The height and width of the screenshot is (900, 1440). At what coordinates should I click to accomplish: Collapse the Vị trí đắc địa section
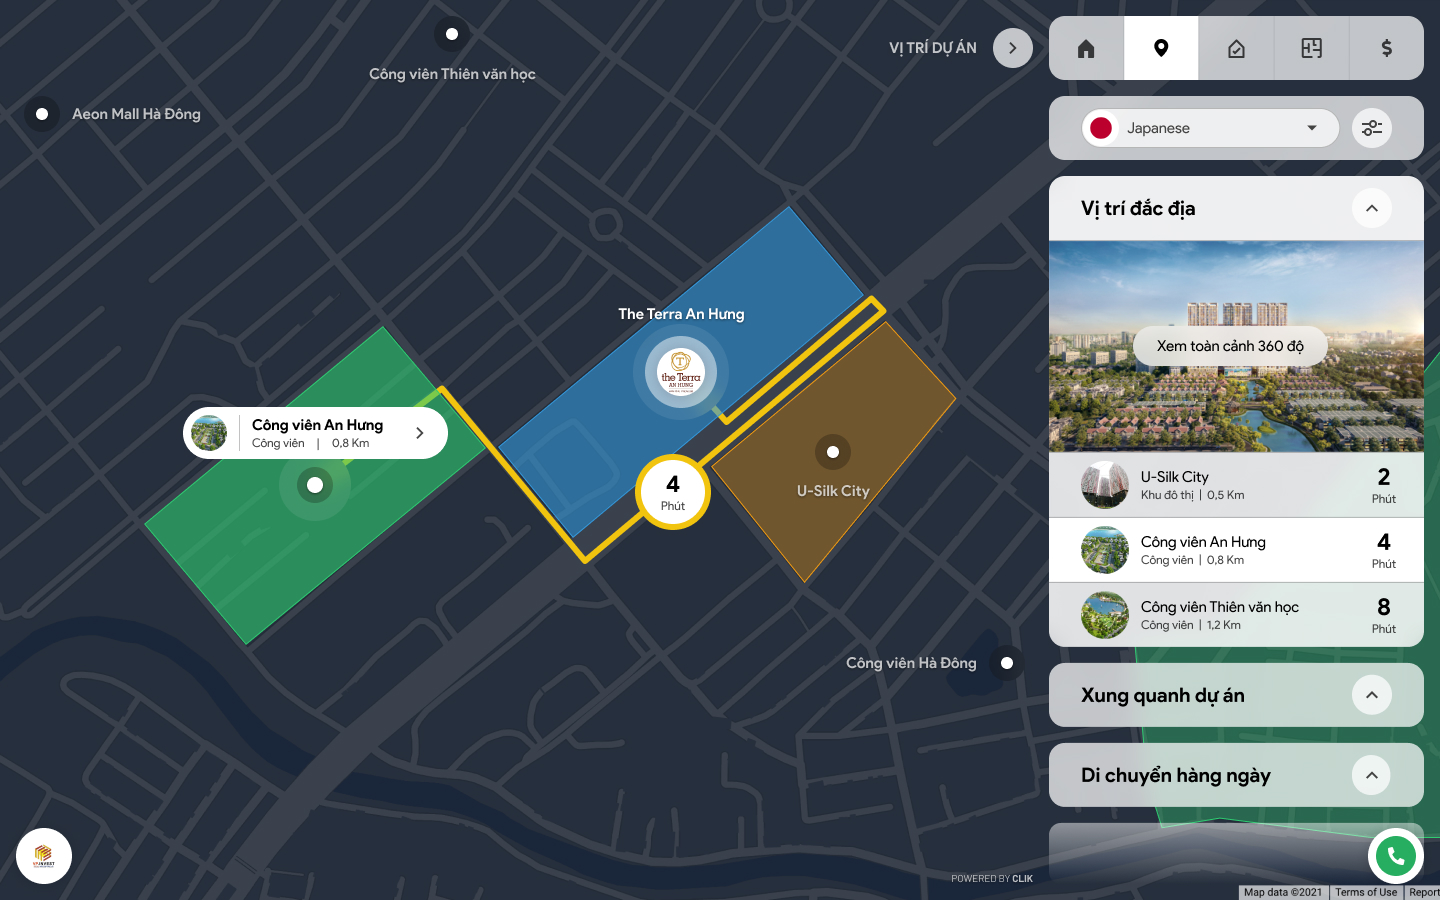(x=1372, y=208)
